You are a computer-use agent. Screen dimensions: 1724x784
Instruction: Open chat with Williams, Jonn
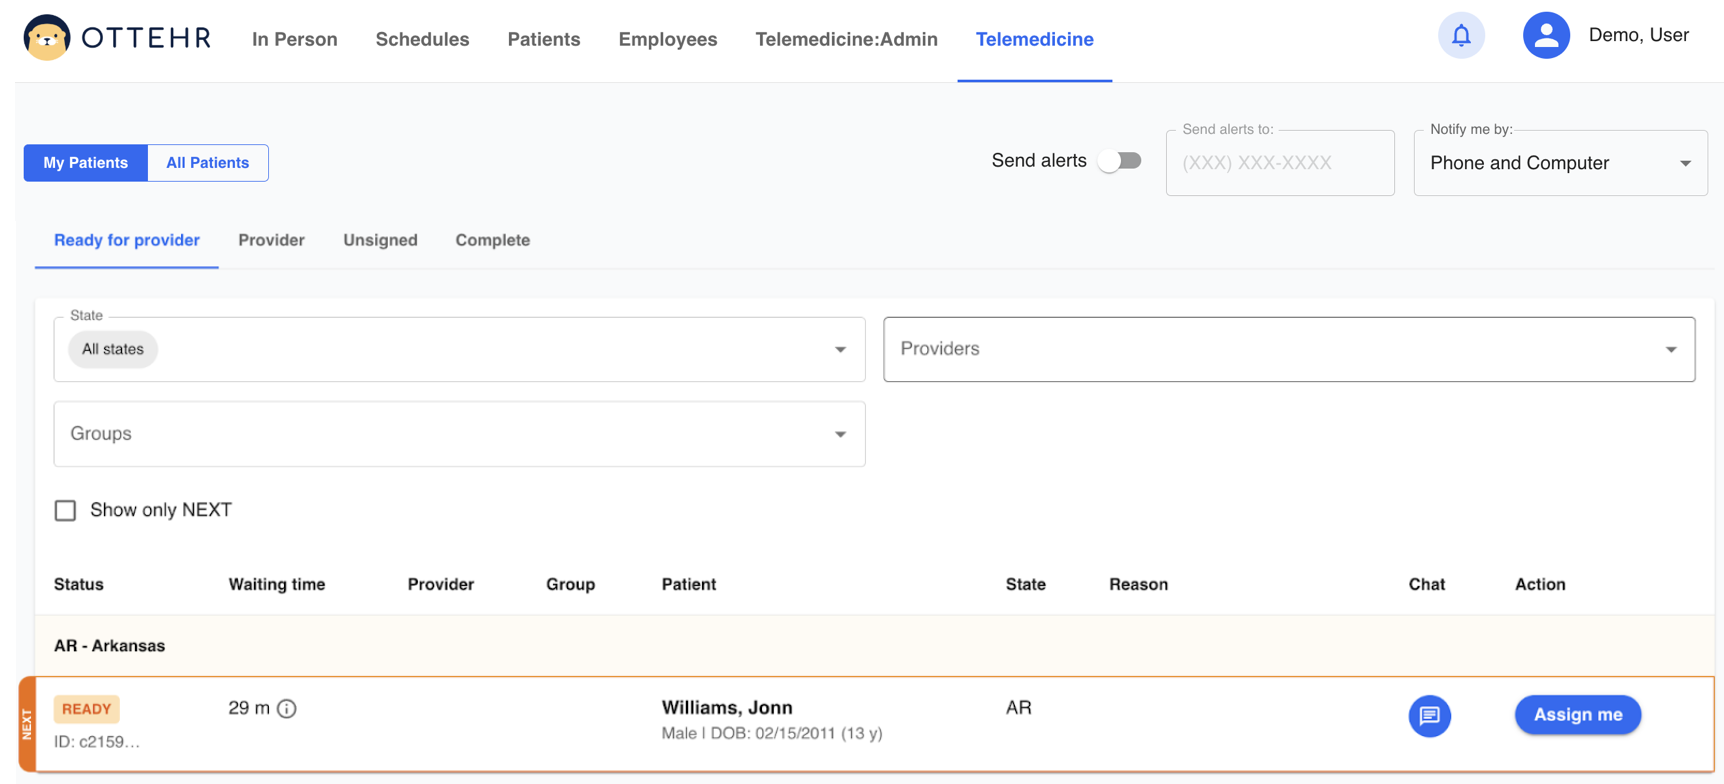point(1429,716)
